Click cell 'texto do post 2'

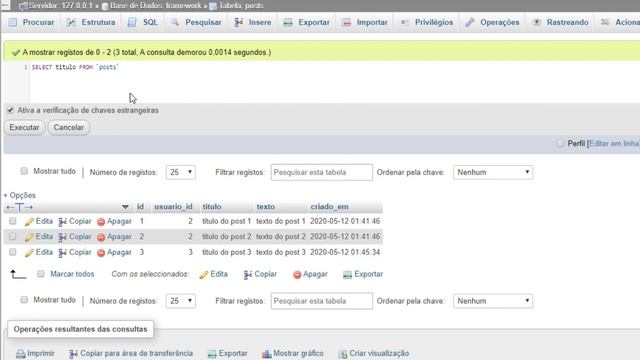281,236
